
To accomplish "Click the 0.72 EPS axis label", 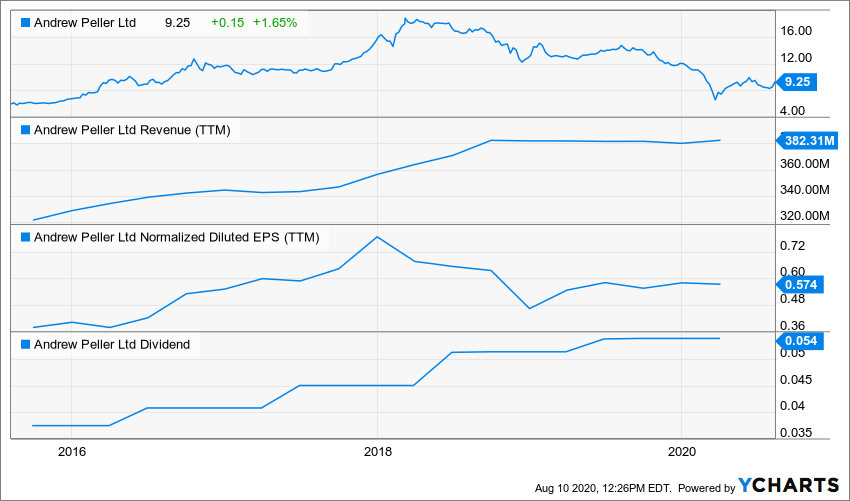I will click(x=793, y=246).
